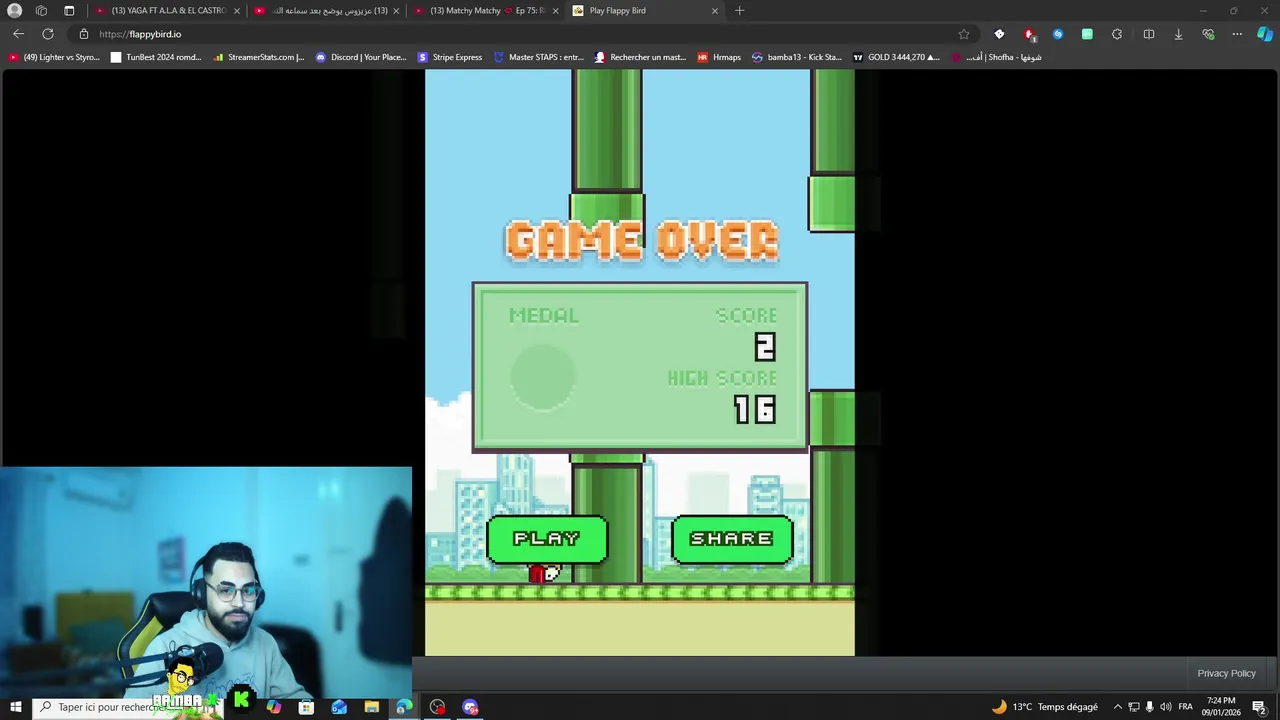Viewport: 1280px width, 720px height.
Task: Open the 7:24 PM clock and calendar
Action: tap(1221, 707)
